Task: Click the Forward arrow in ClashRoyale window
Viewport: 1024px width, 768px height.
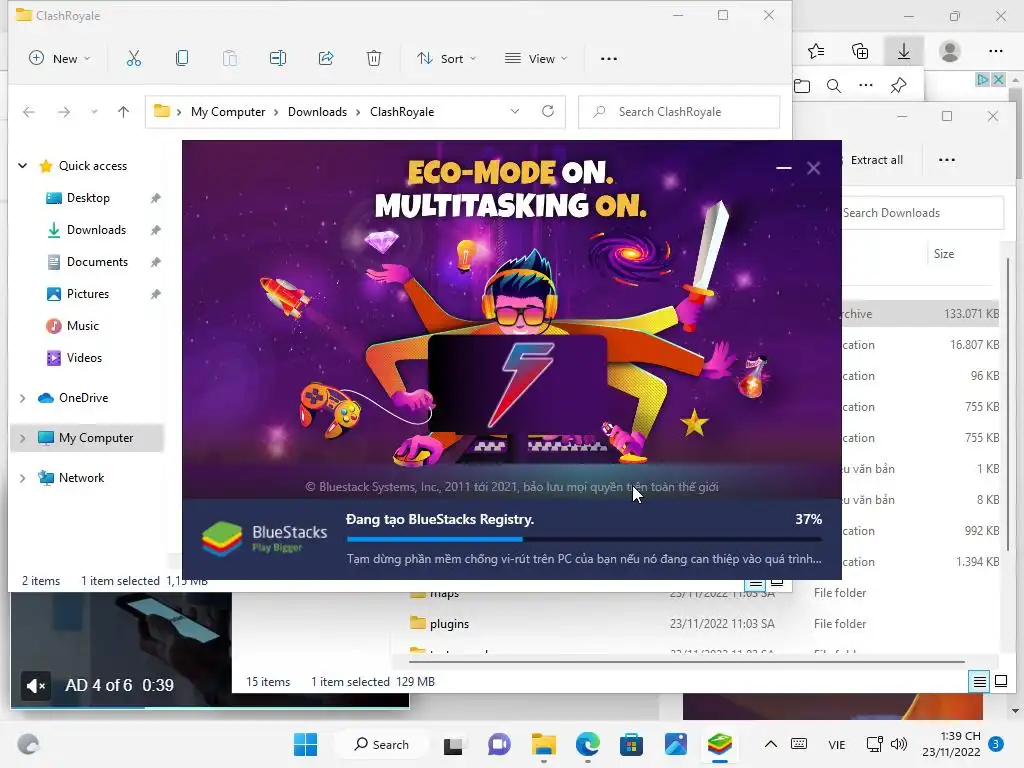Action: [64, 112]
